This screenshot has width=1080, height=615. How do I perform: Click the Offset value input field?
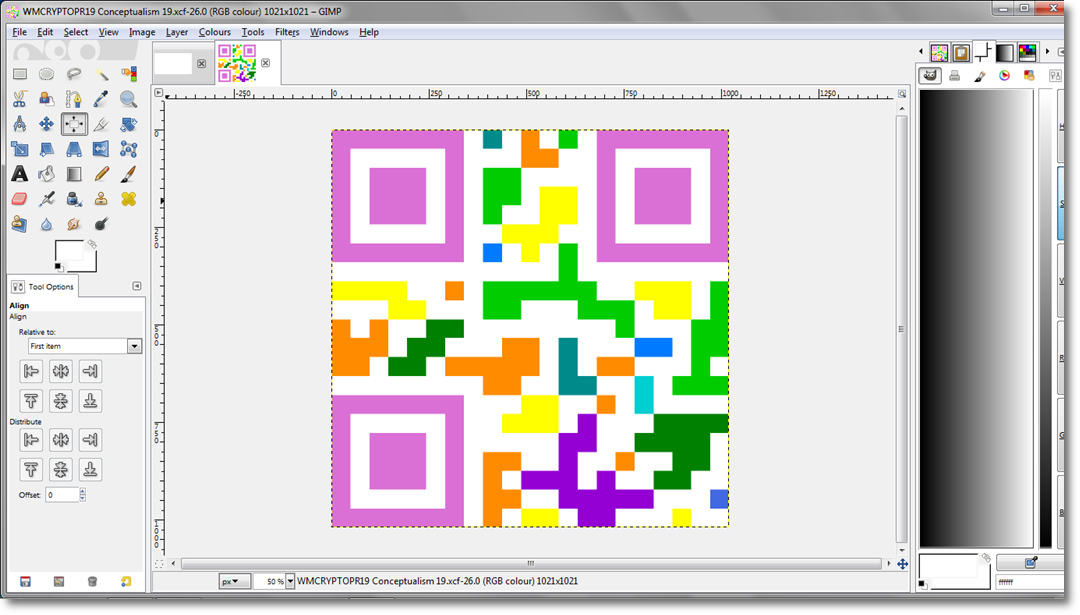point(62,494)
